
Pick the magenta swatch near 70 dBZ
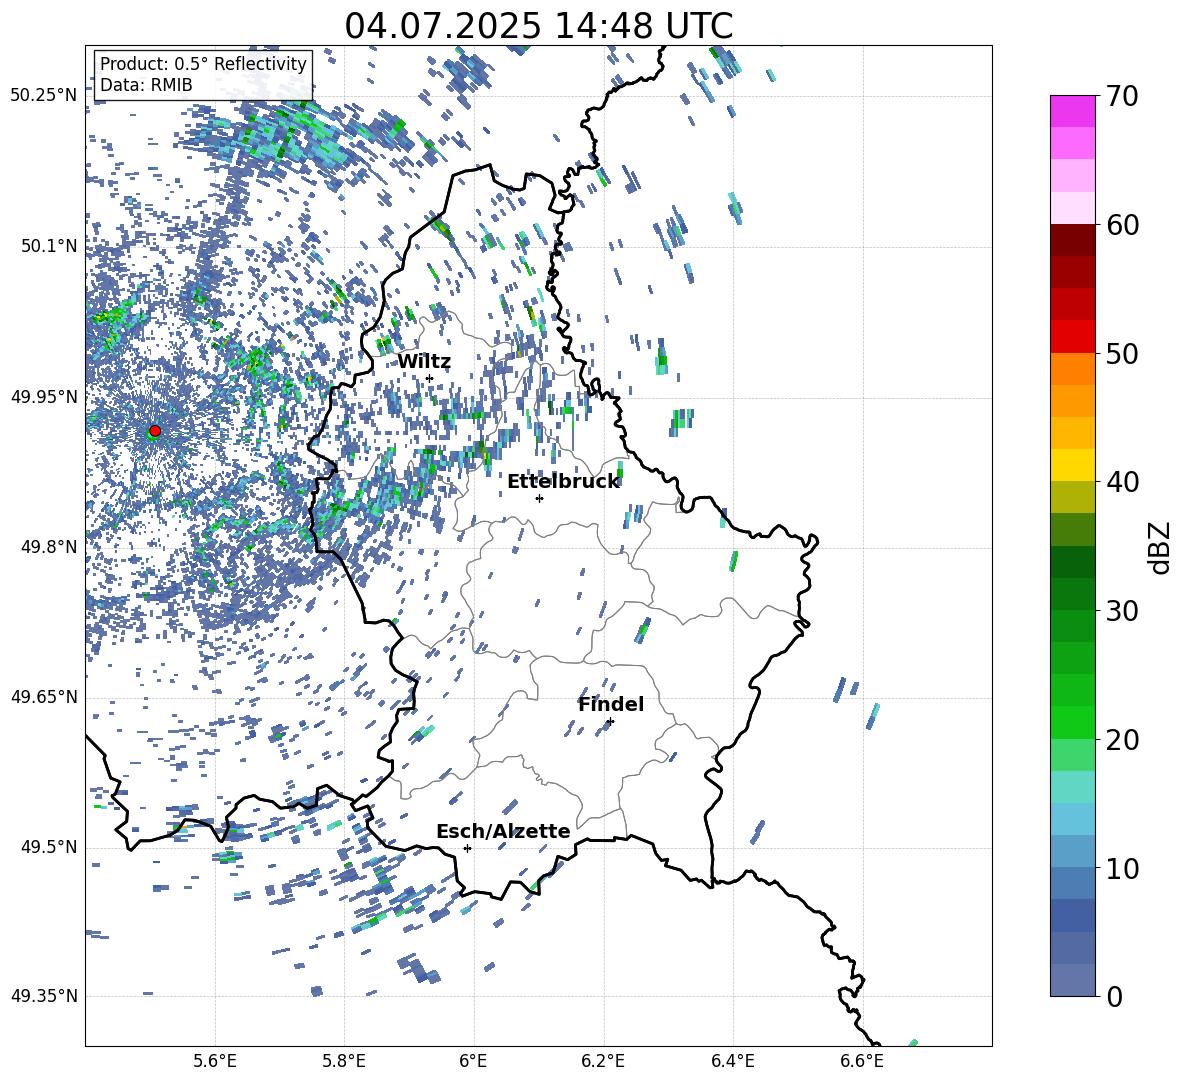[1072, 111]
